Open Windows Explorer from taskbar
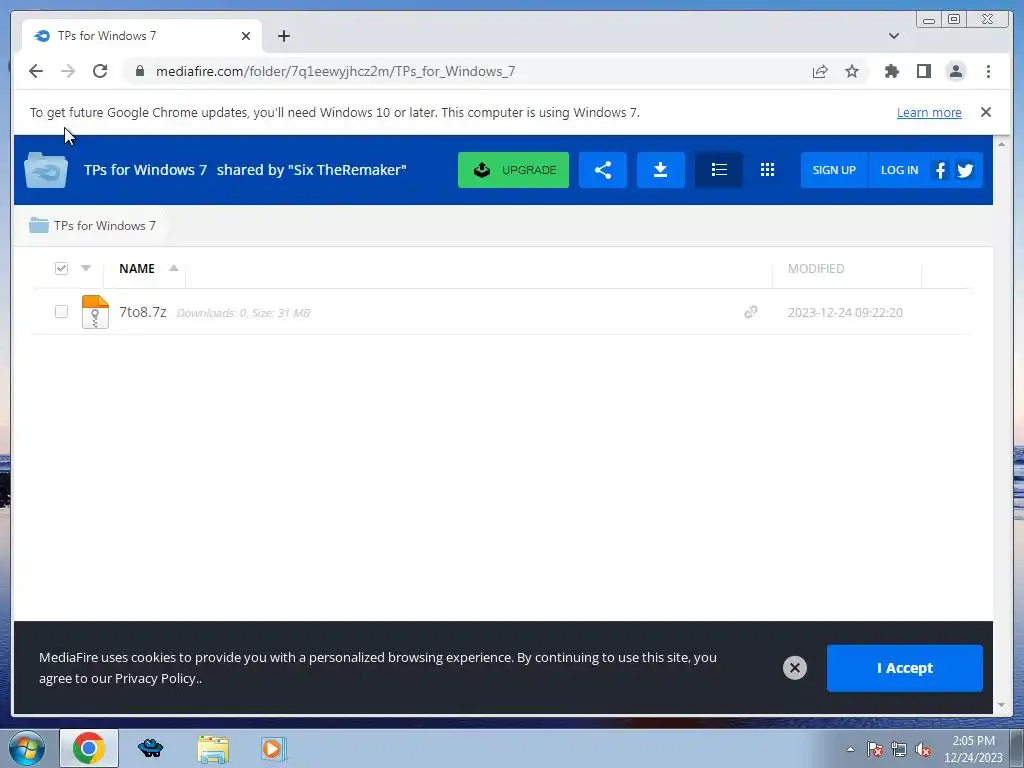 pos(213,749)
